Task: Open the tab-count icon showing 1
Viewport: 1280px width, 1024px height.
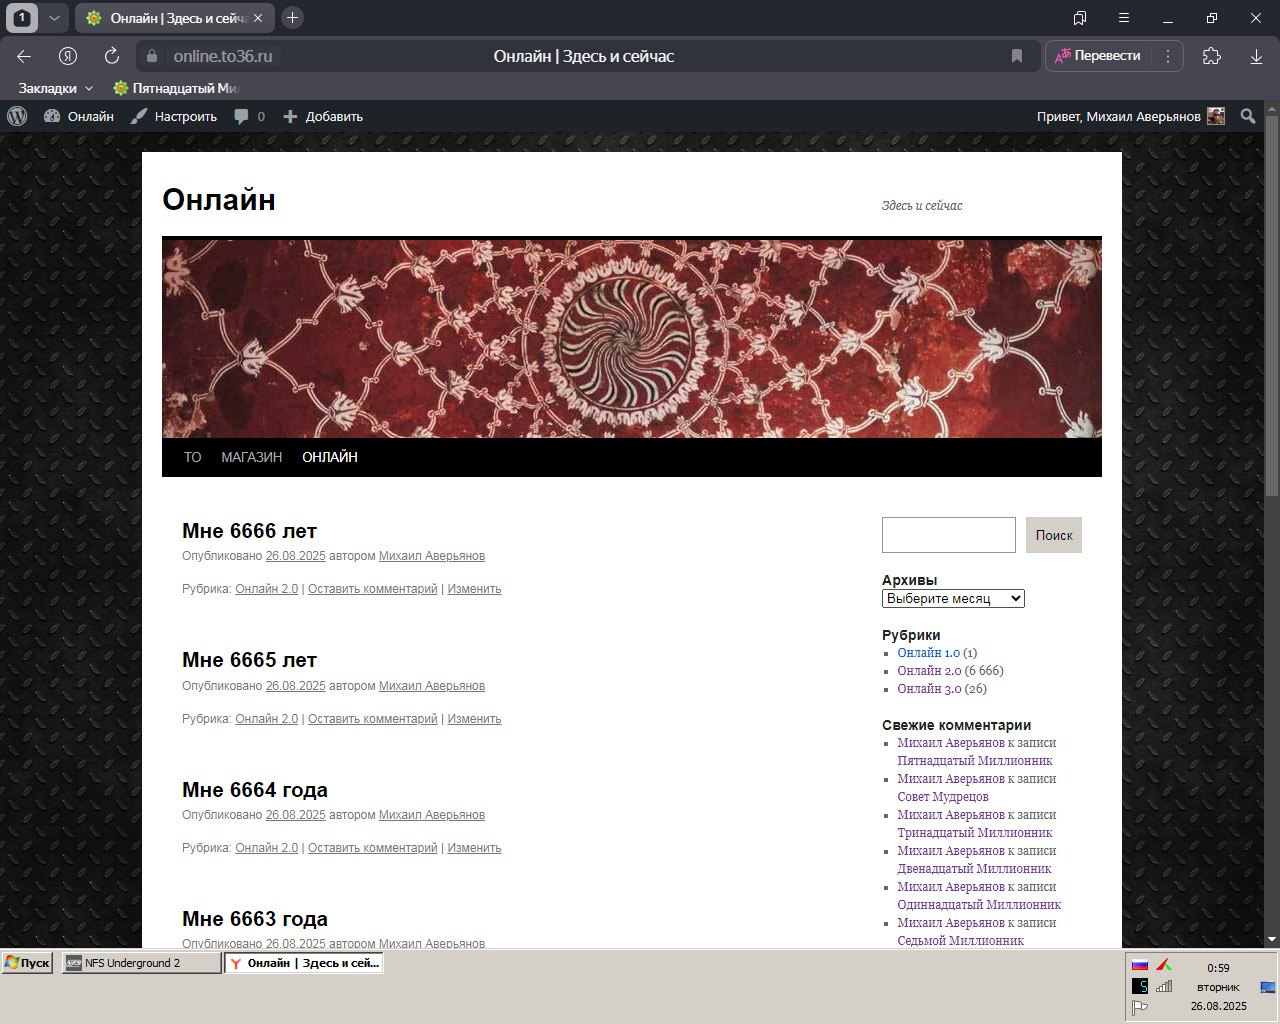Action: [22, 17]
